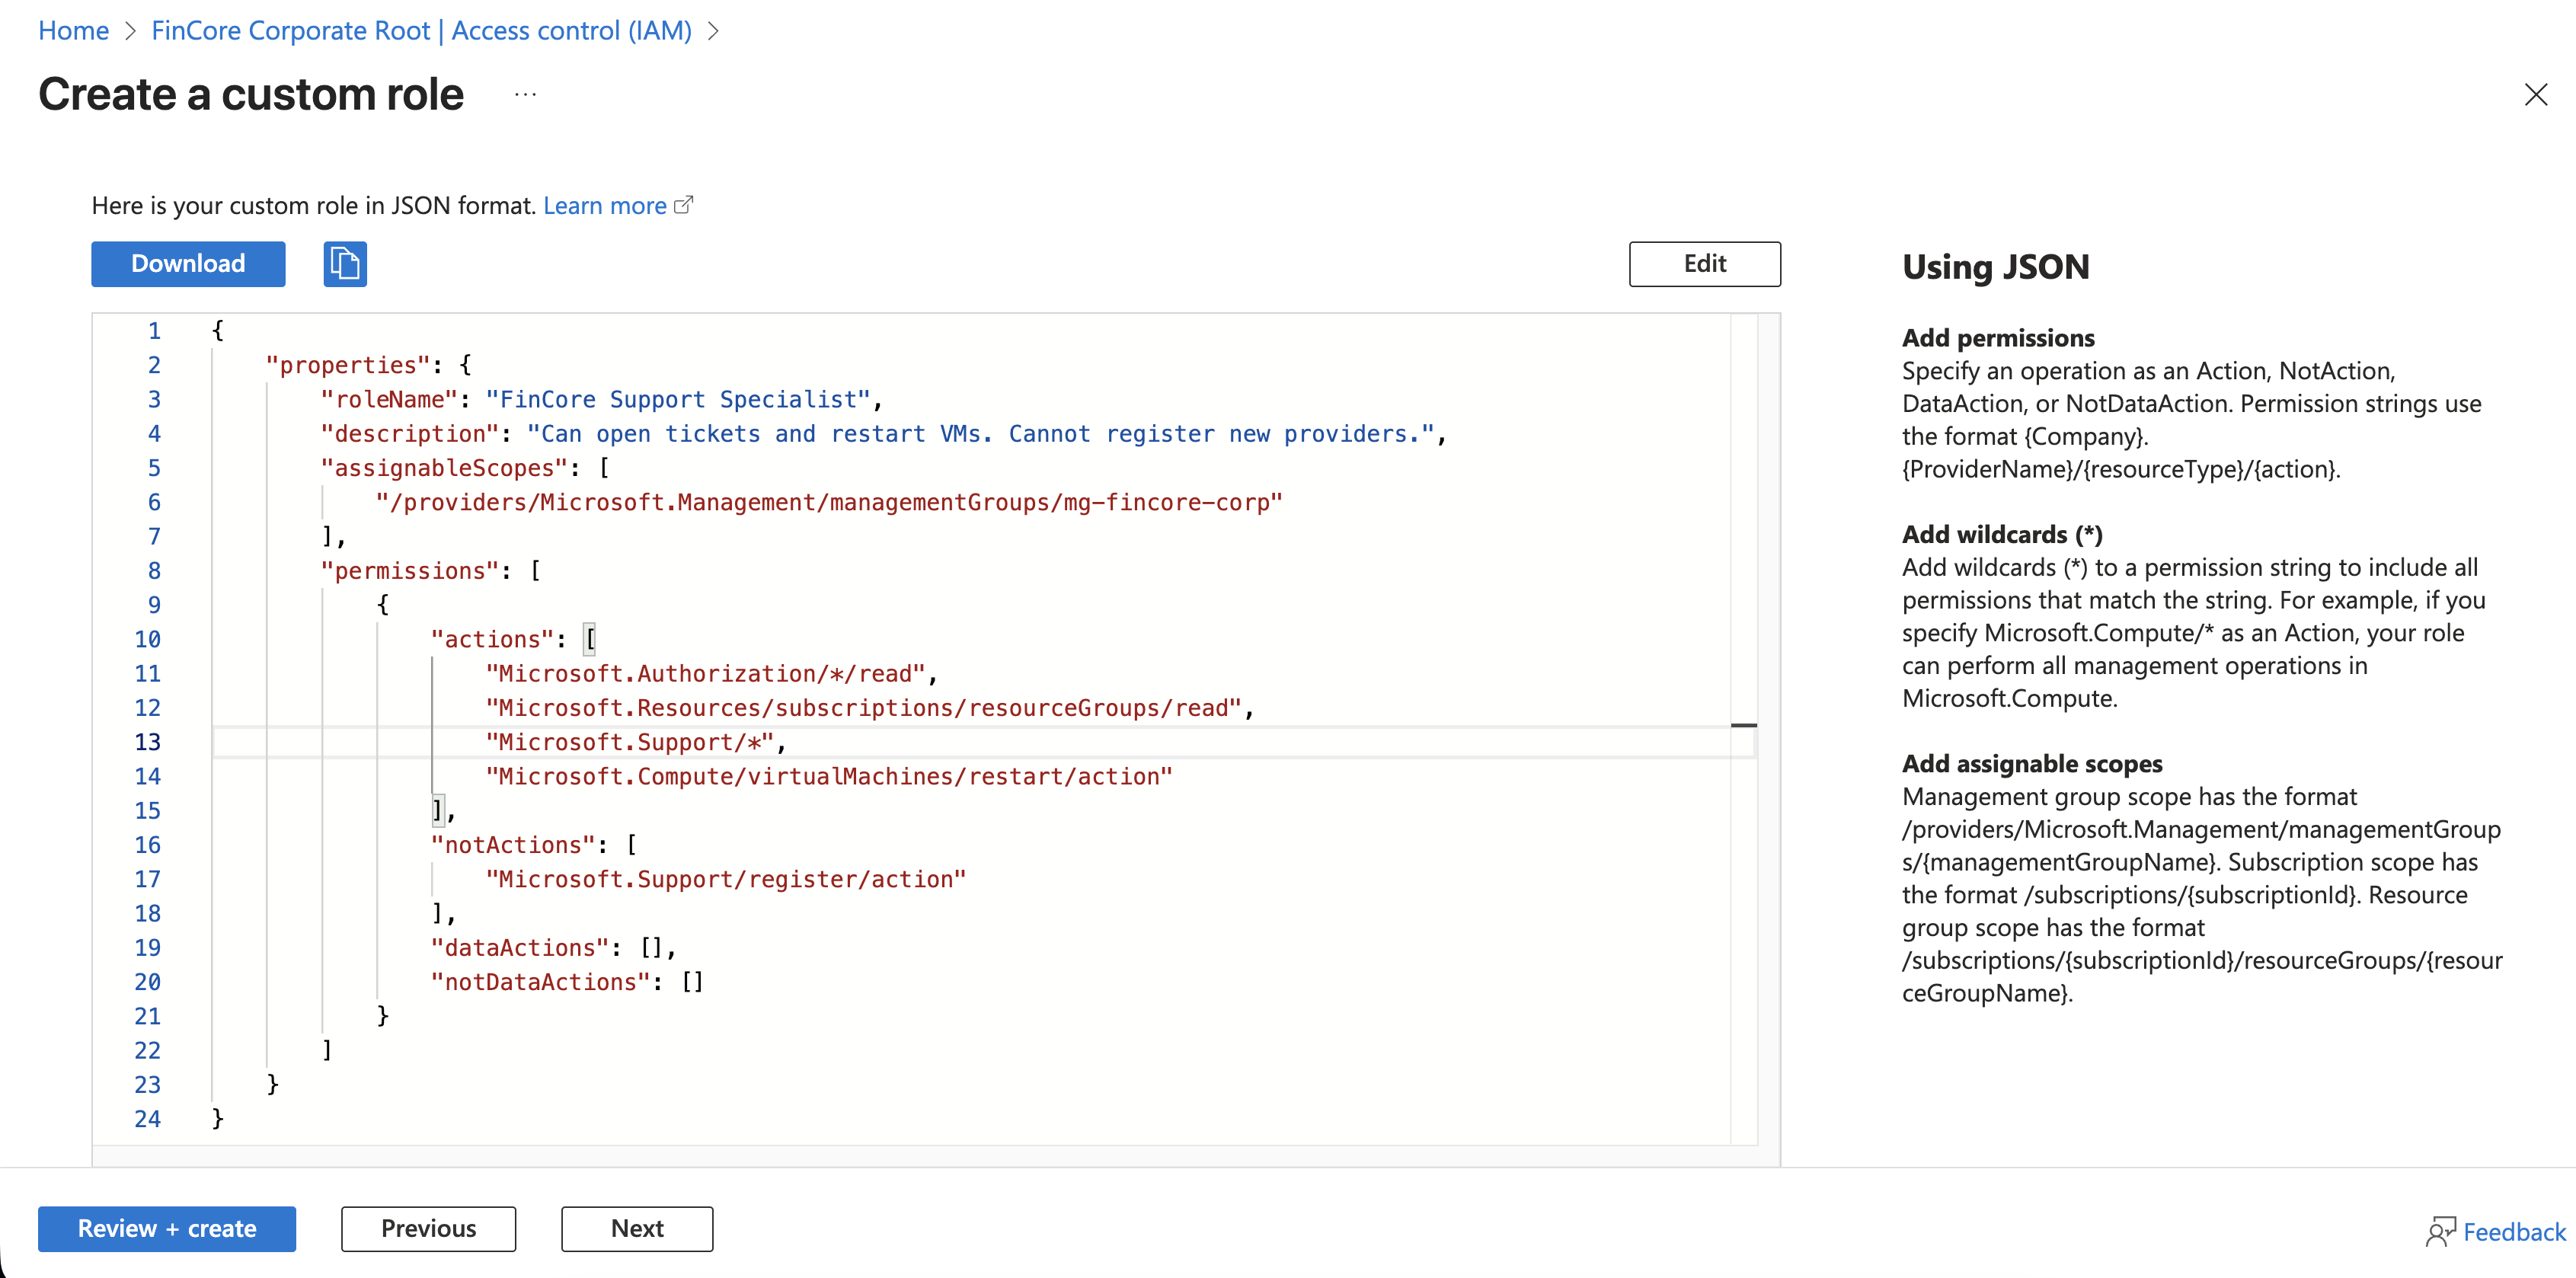Click the copy JSON to clipboard icon
The width and height of the screenshot is (2576, 1278).
[x=345, y=264]
